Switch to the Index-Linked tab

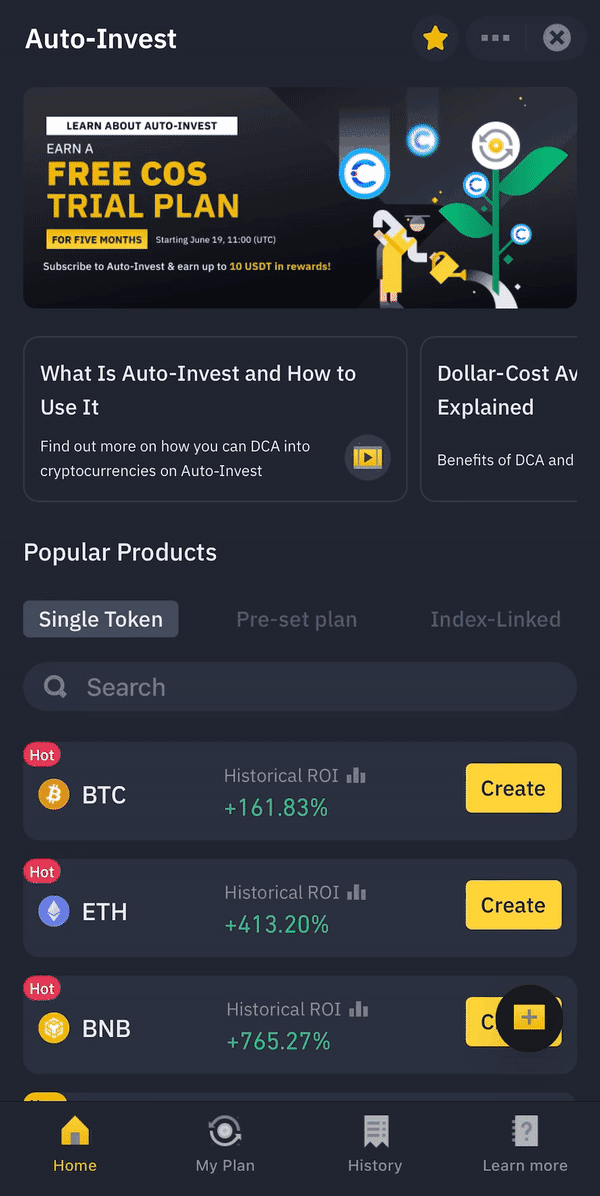click(495, 619)
